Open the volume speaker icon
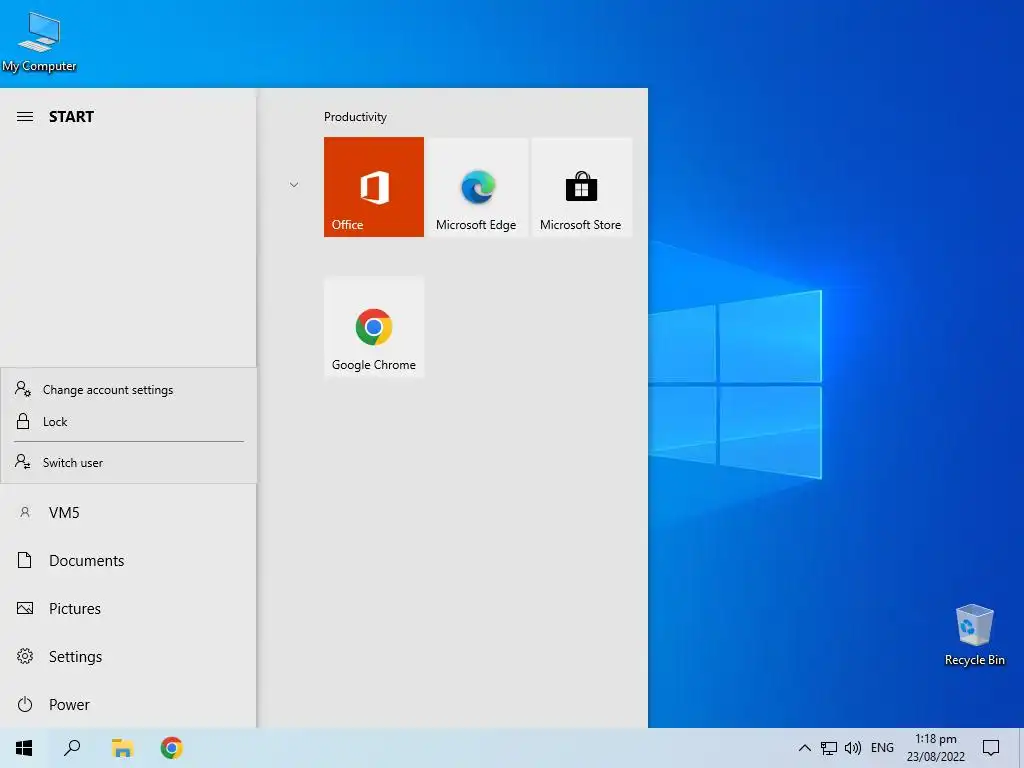Image resolution: width=1024 pixels, height=768 pixels. [x=852, y=748]
